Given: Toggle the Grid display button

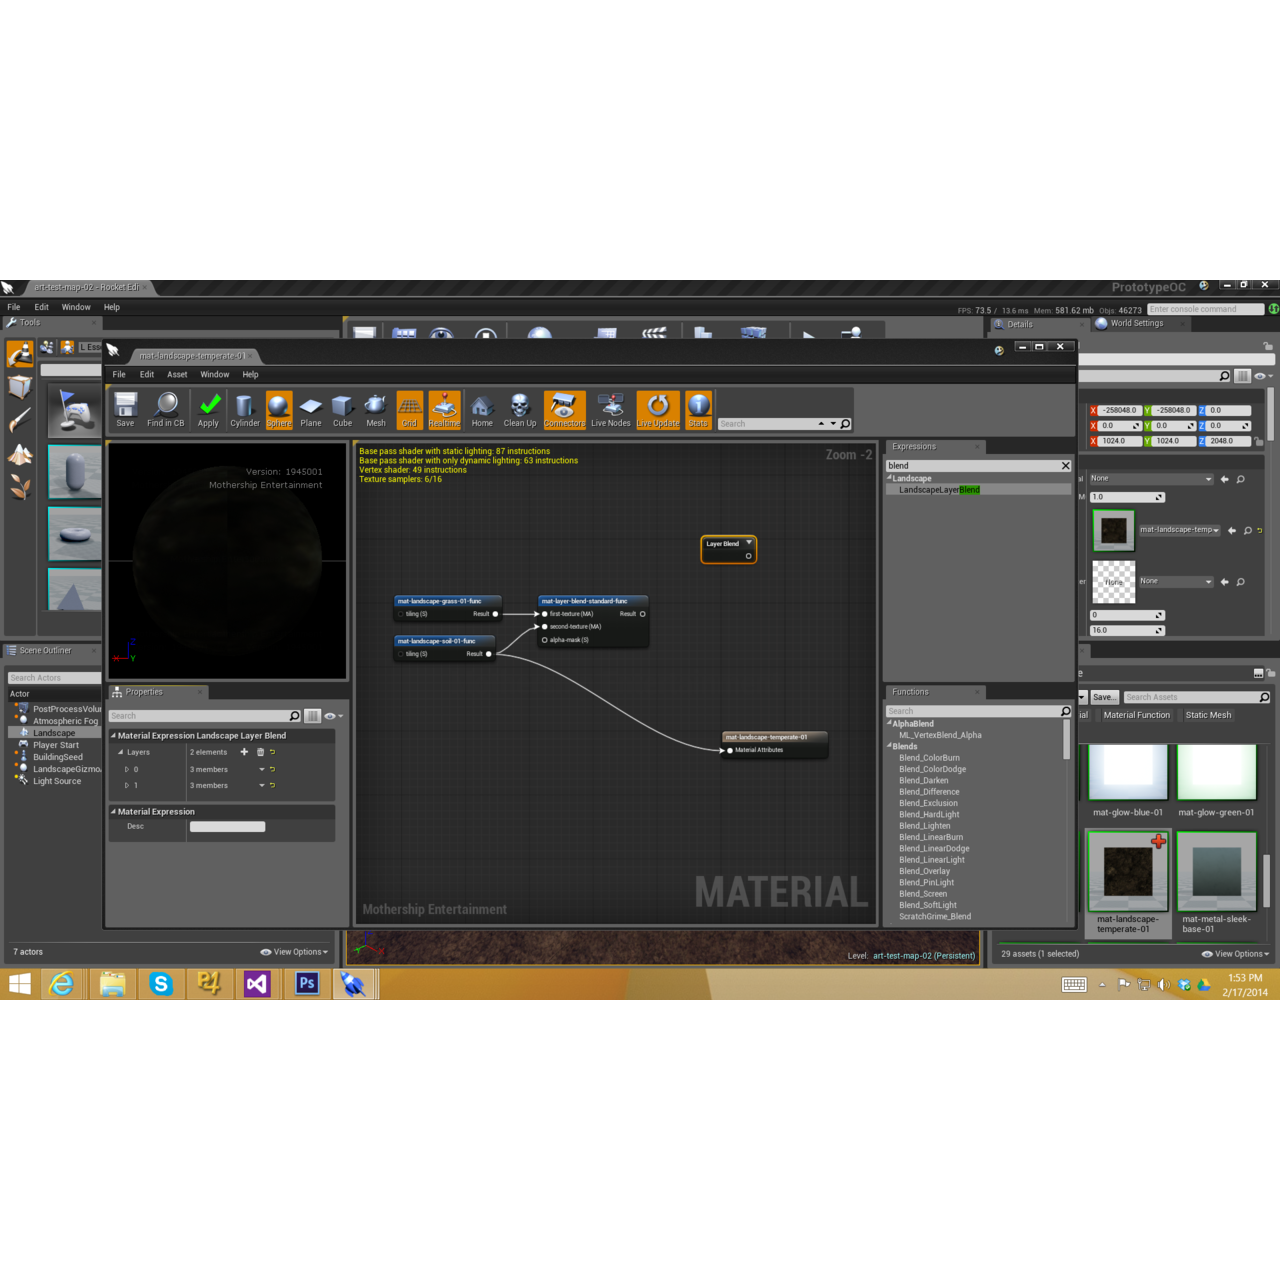Looking at the screenshot, I should tap(409, 407).
